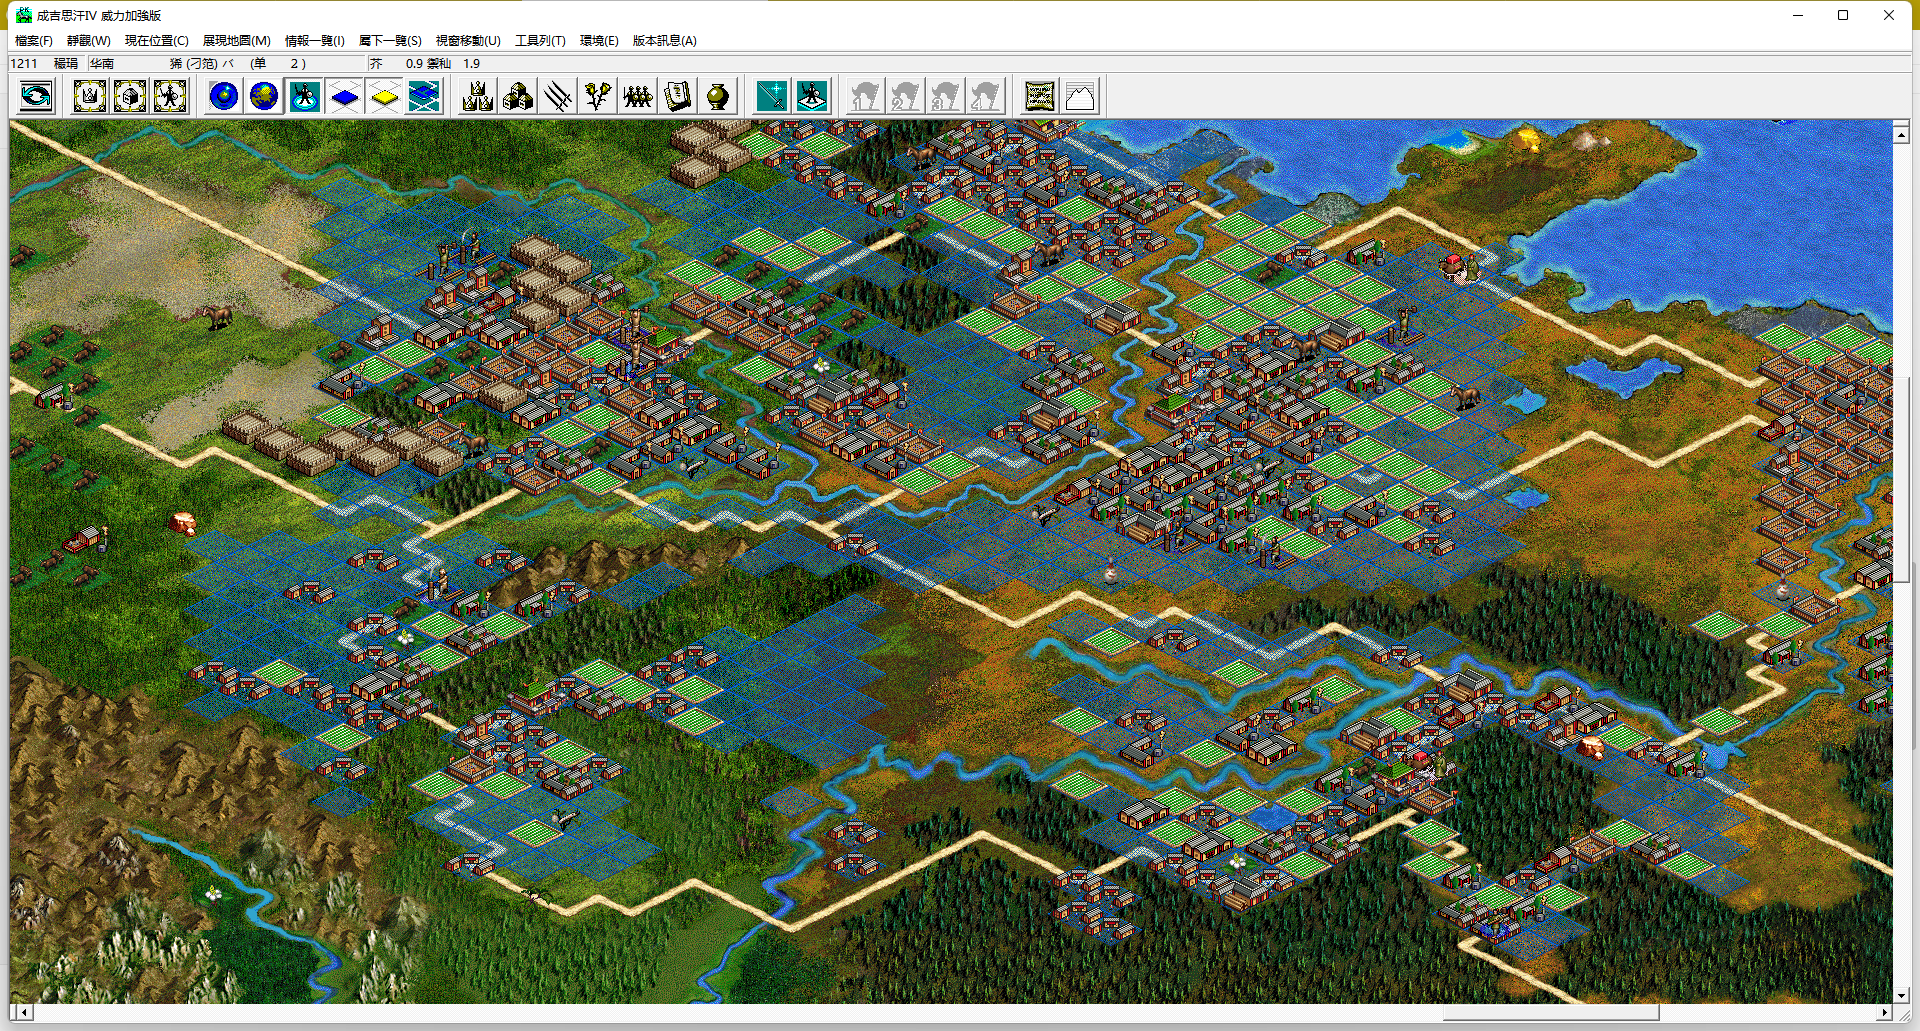This screenshot has height=1031, width=1920.
Task: Open the 情報一覽(I) menu
Action: [314, 41]
